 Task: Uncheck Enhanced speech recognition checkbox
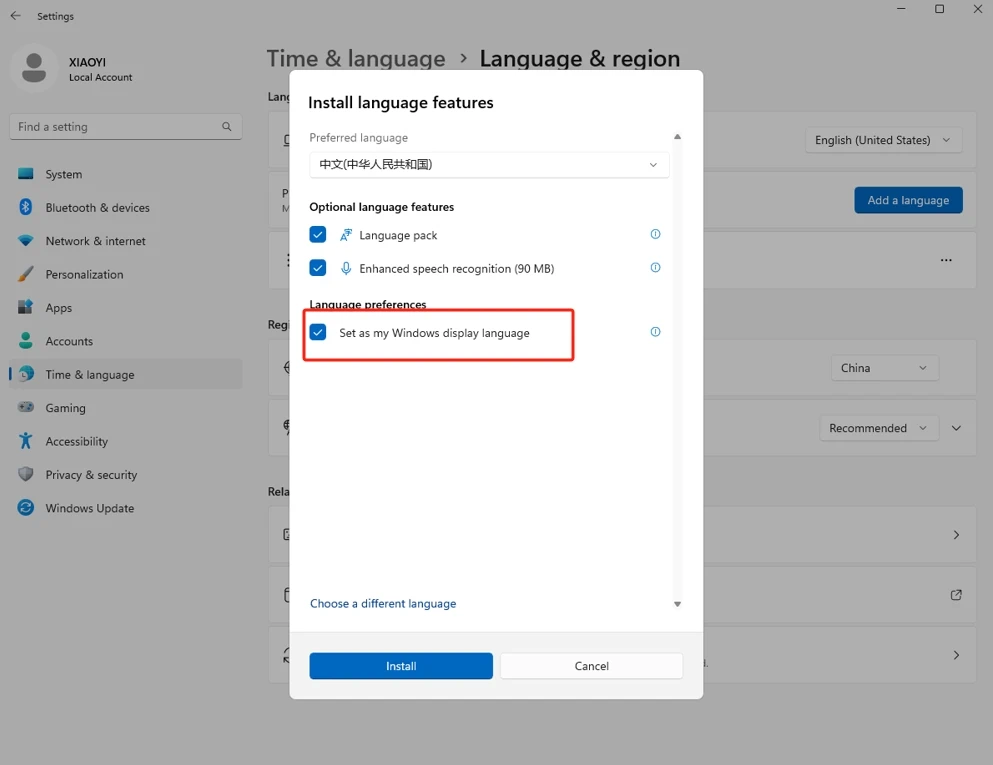tap(318, 269)
